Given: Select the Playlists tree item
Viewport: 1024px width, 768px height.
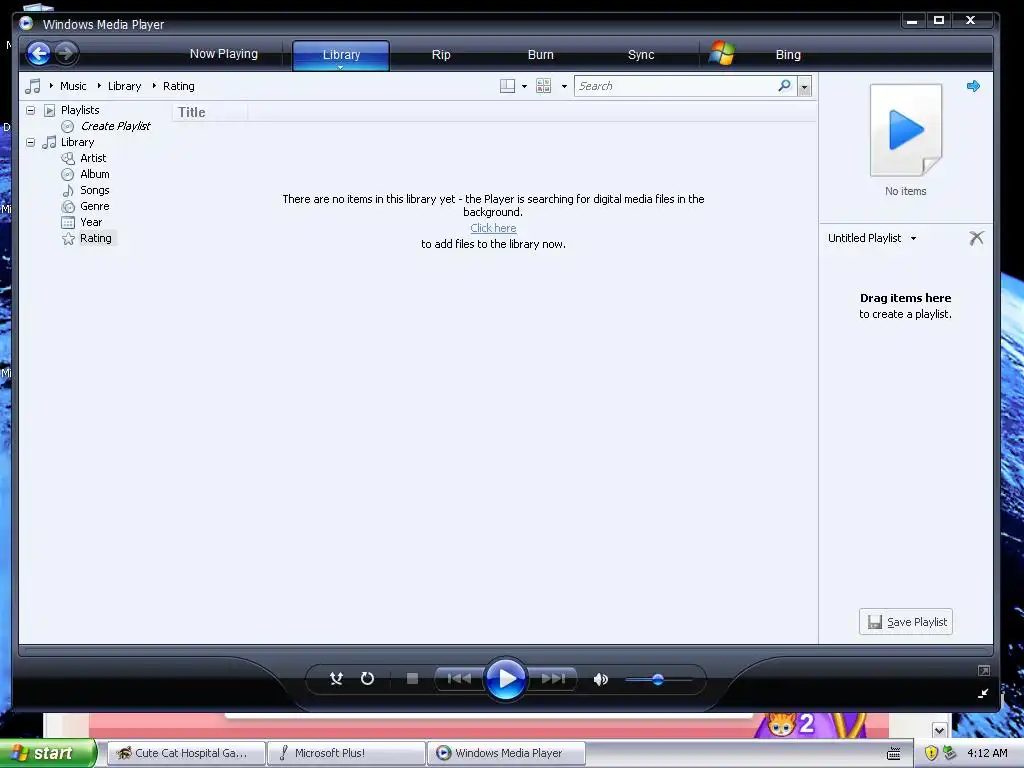Looking at the screenshot, I should coord(80,110).
